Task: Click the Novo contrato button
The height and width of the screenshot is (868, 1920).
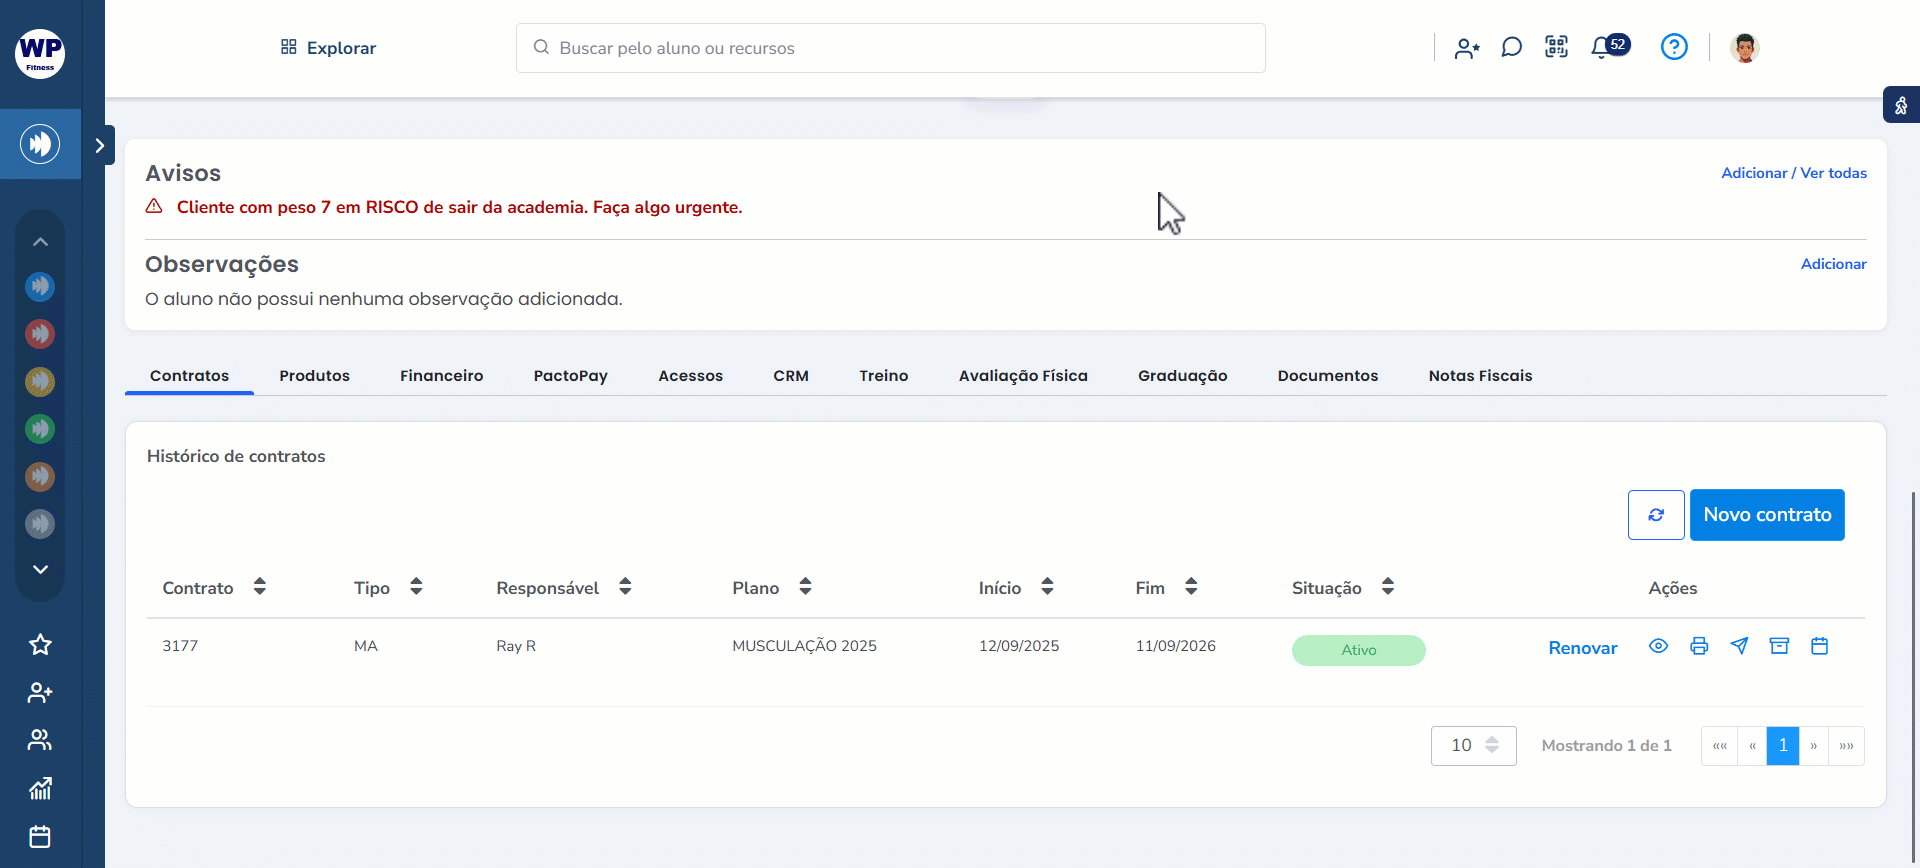Action: pos(1766,515)
